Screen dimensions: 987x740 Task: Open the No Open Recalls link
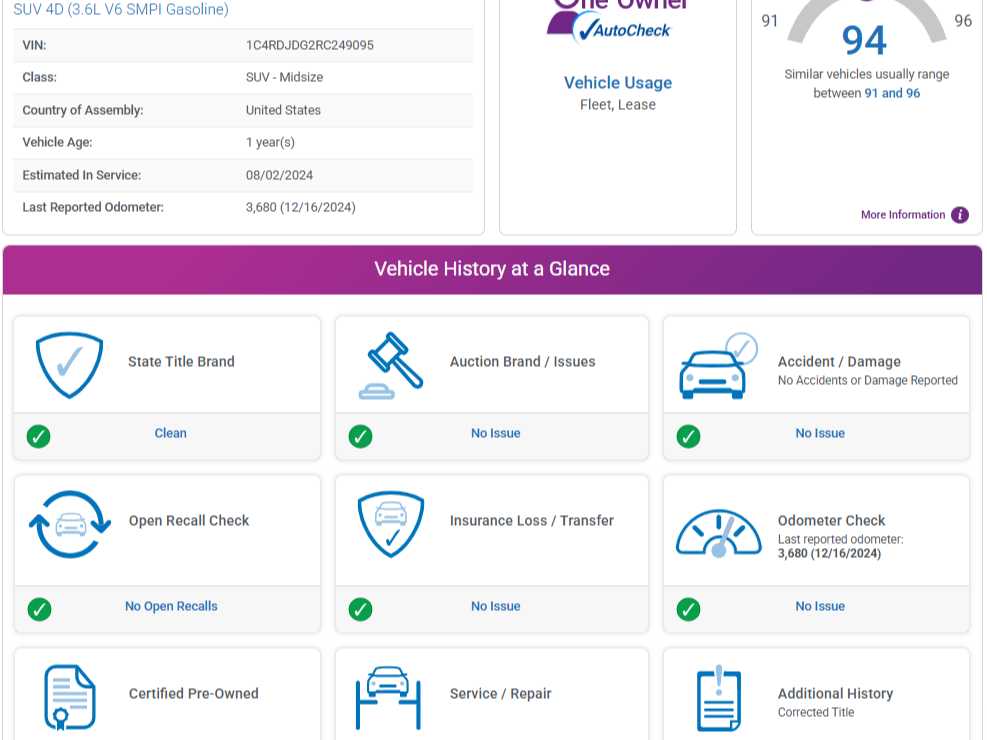[171, 607]
